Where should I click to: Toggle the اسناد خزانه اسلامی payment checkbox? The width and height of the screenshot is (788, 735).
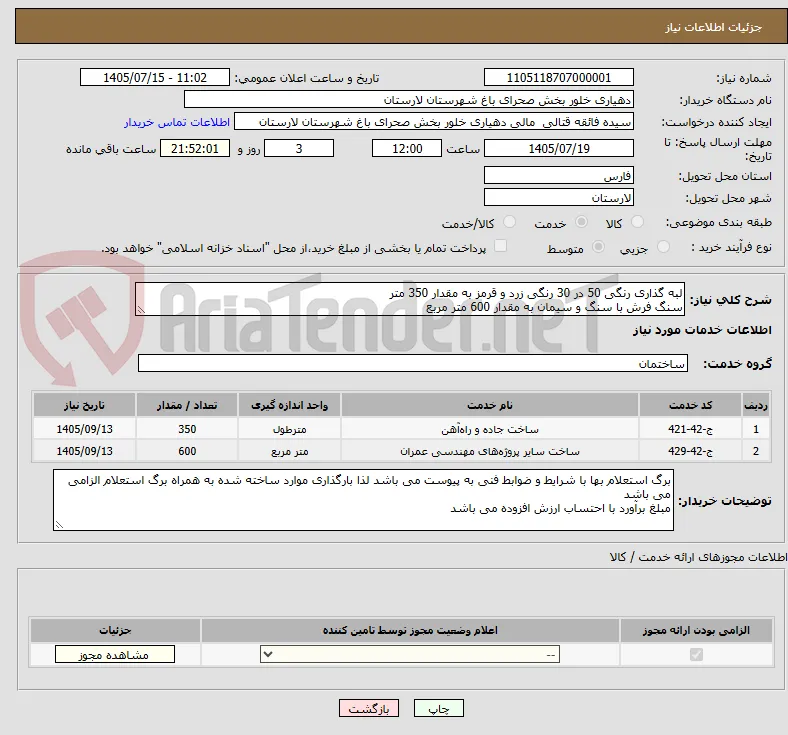(501, 246)
